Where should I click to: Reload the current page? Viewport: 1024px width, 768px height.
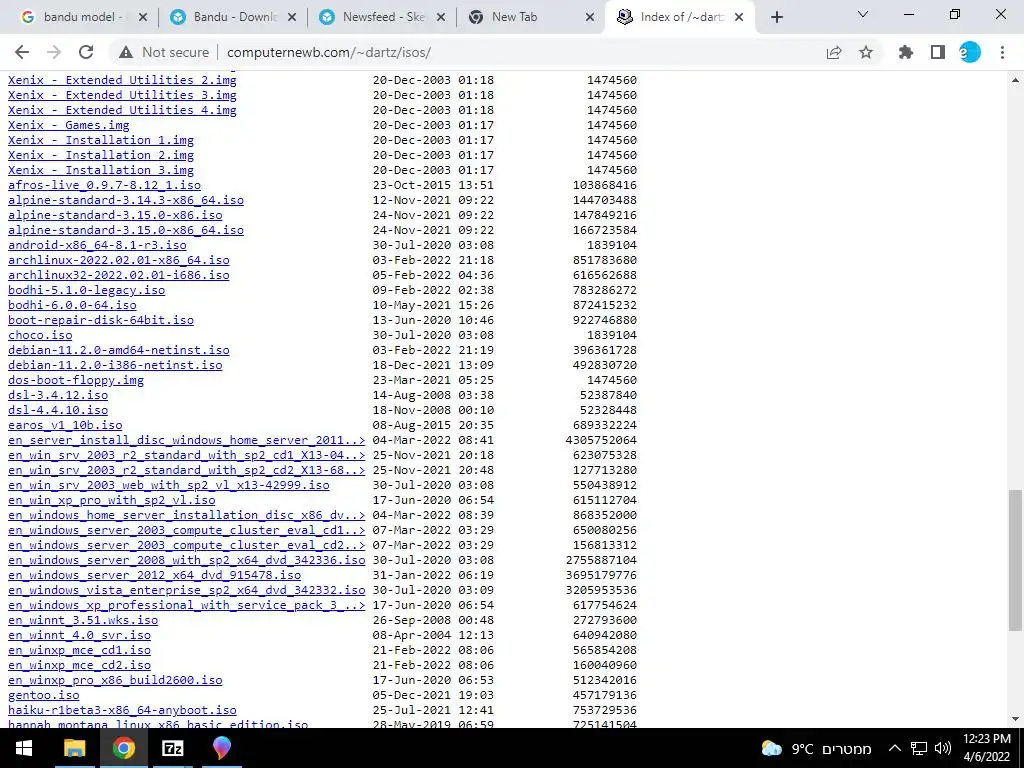(86, 52)
